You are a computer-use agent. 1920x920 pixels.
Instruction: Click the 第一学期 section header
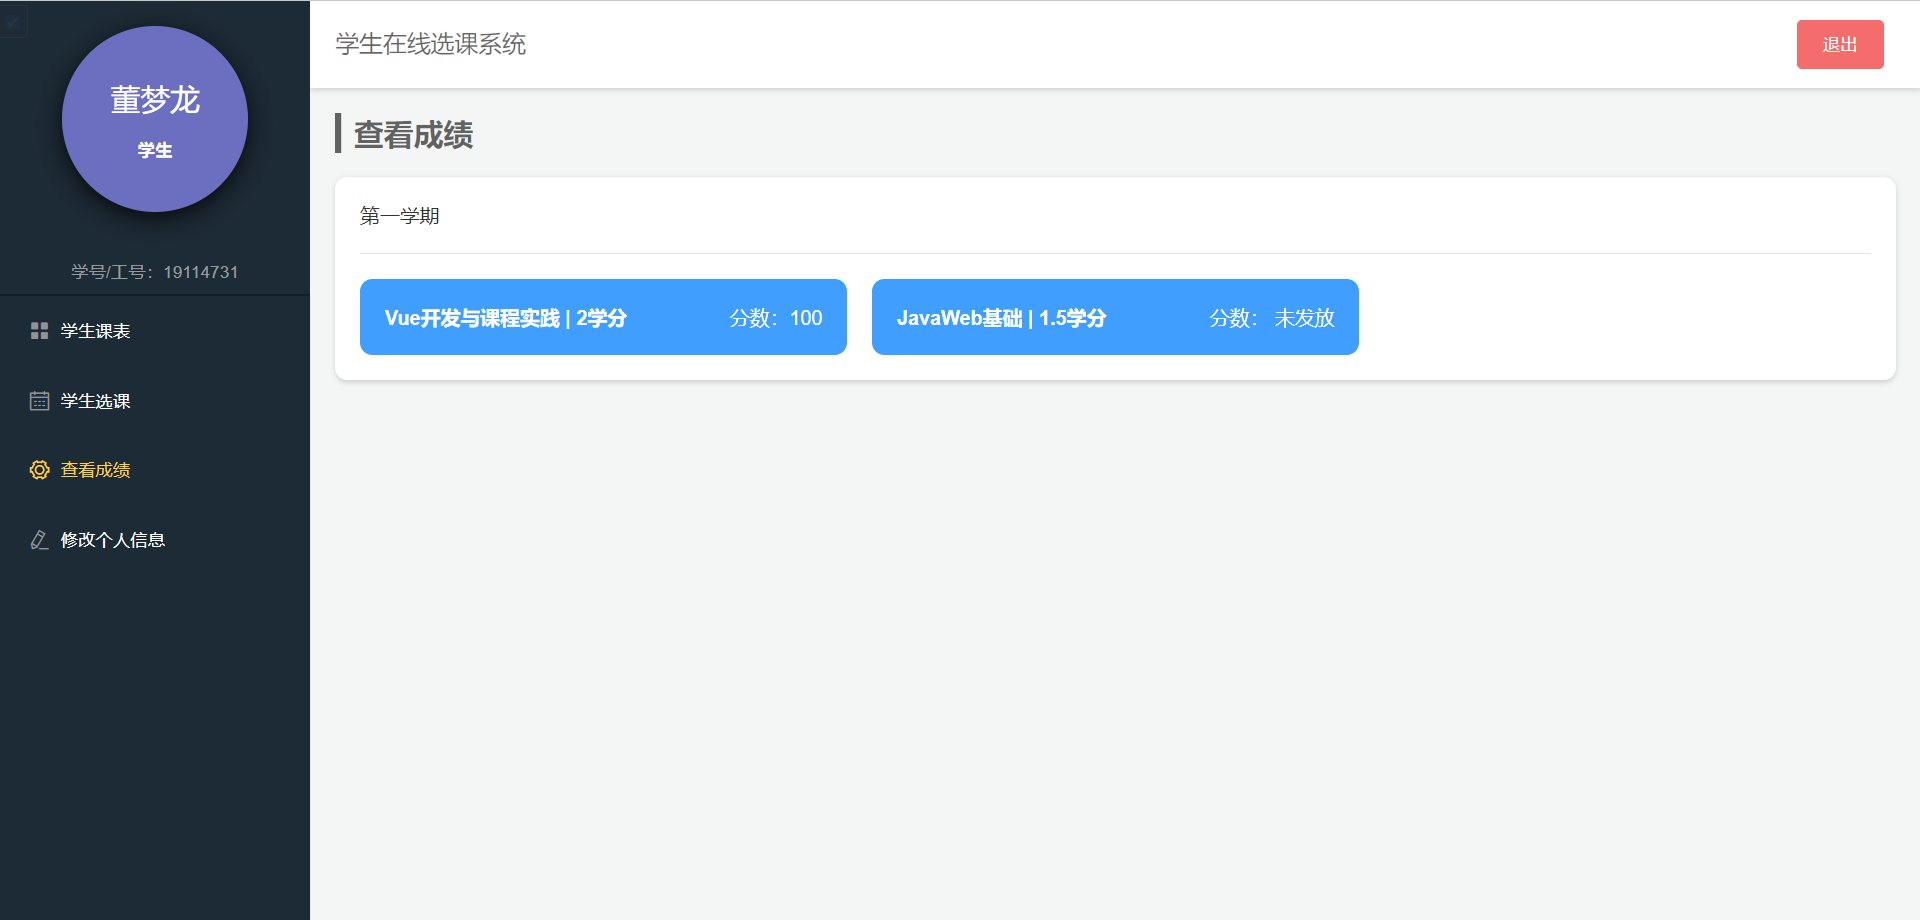[400, 216]
